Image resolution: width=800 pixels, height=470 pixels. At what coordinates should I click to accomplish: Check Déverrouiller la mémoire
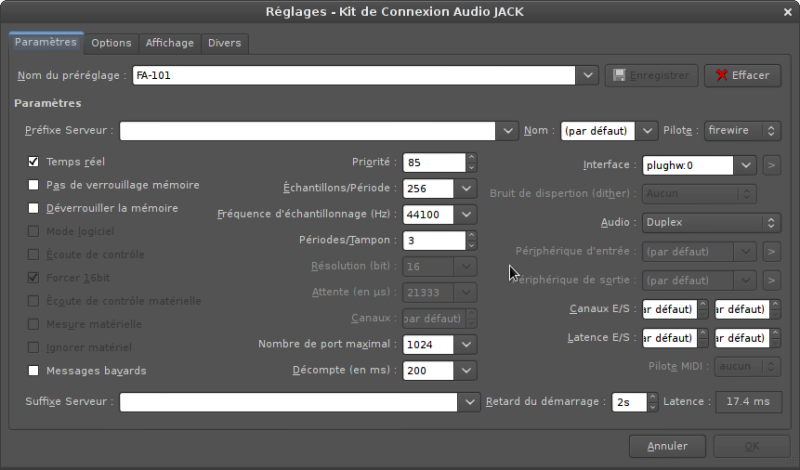[x=33, y=208]
